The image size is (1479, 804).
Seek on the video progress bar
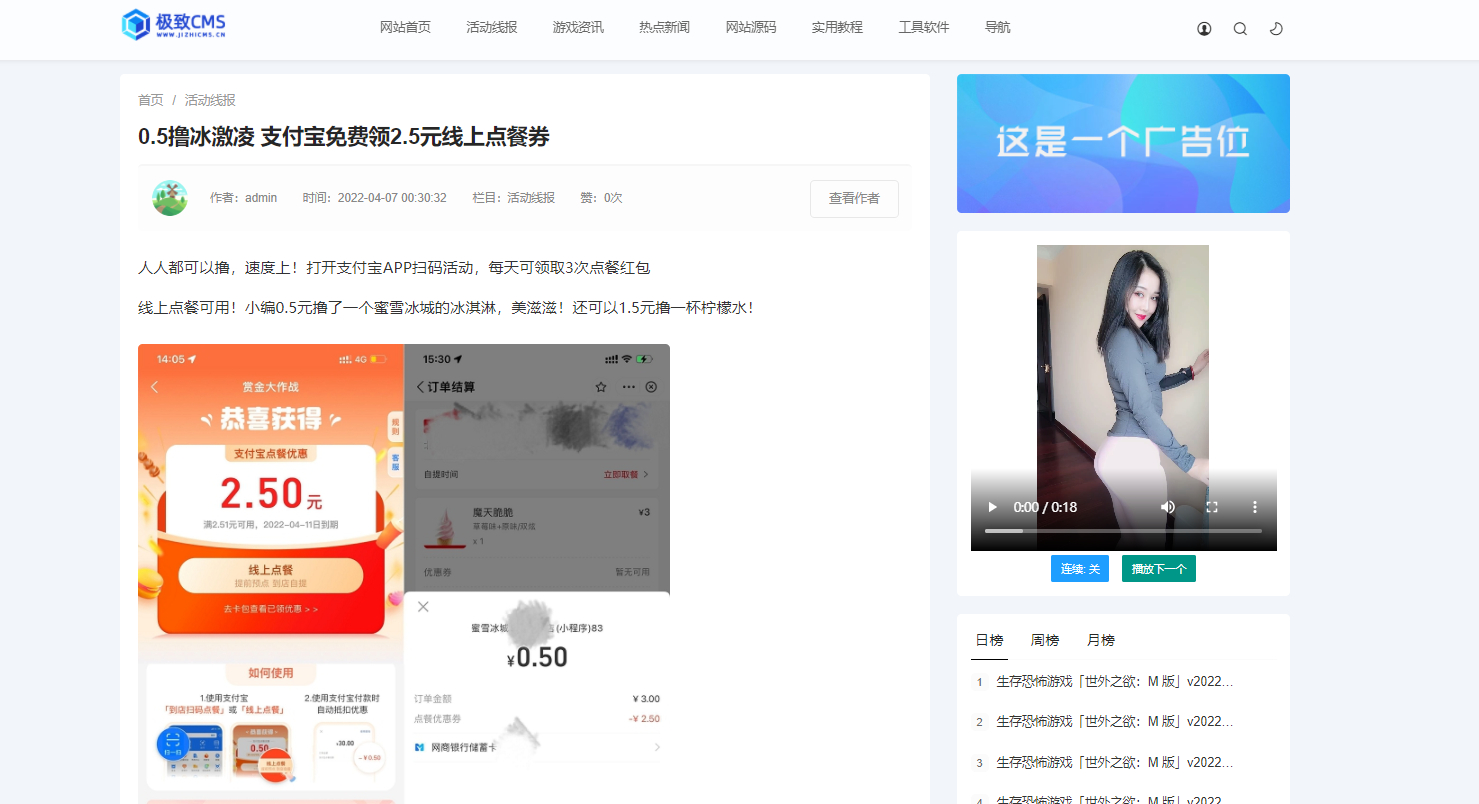coord(1123,531)
